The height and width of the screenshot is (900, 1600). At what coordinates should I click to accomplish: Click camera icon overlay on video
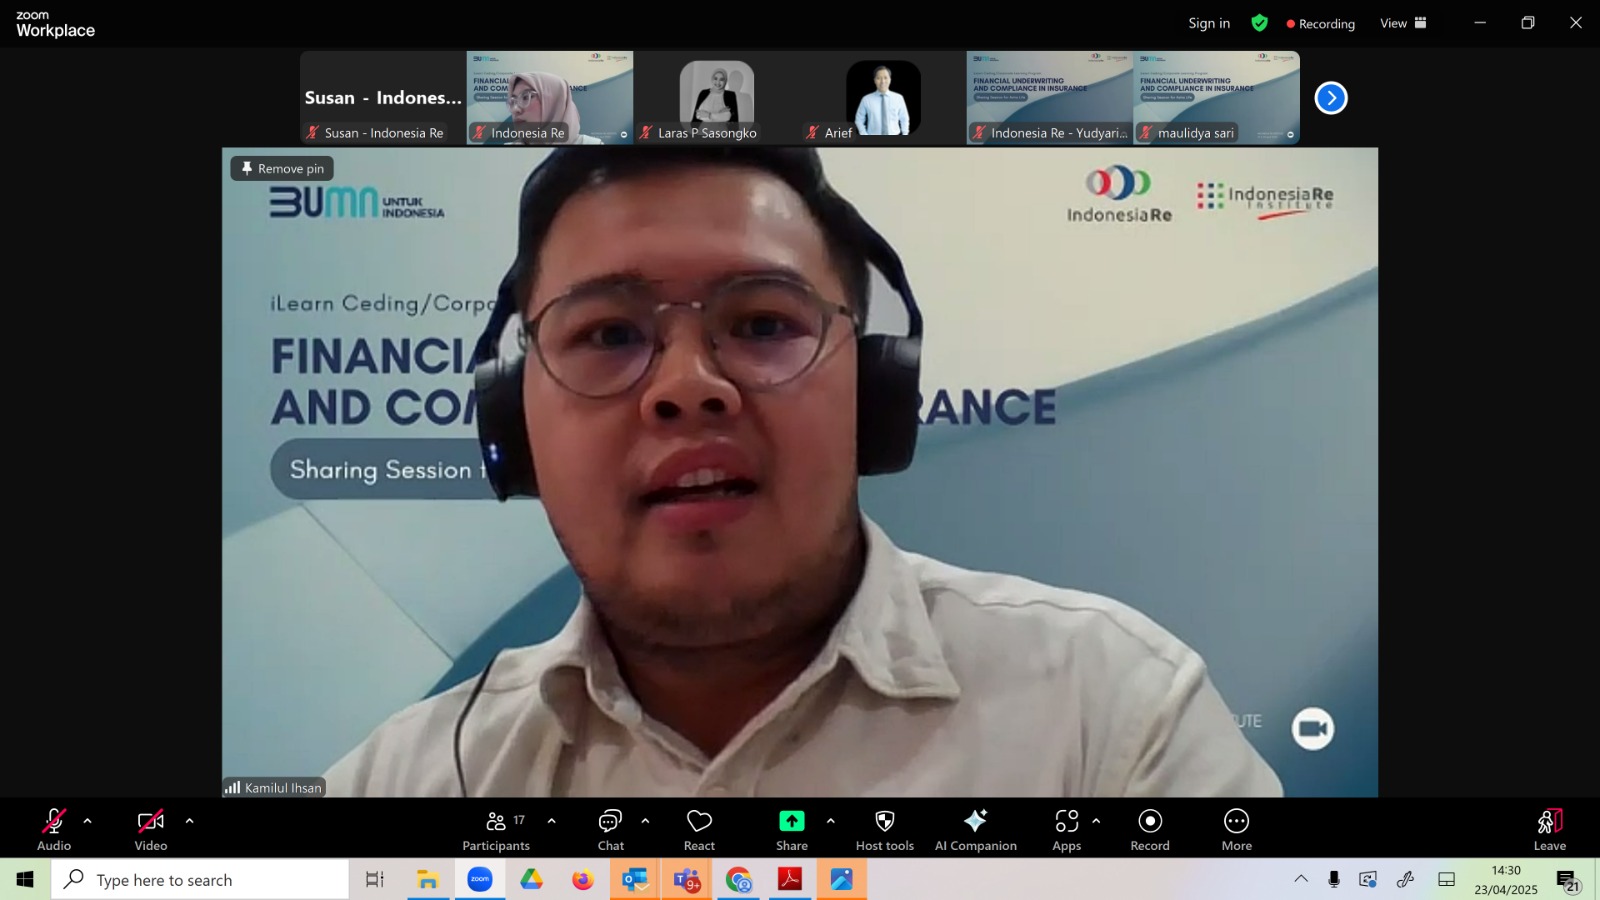[1313, 729]
